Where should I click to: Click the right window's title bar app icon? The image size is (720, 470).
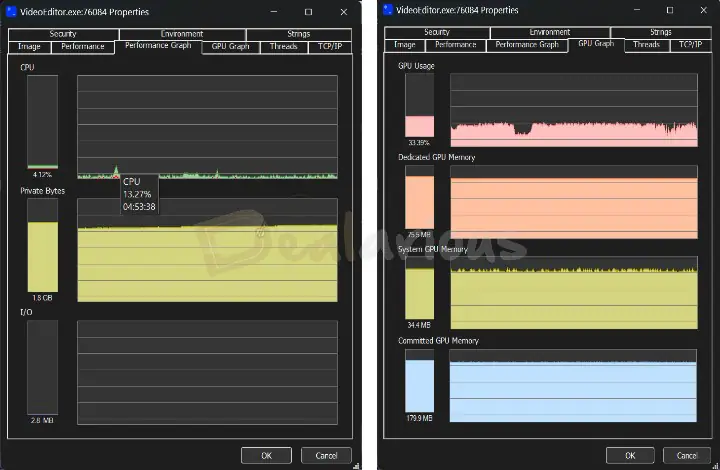tap(388, 10)
